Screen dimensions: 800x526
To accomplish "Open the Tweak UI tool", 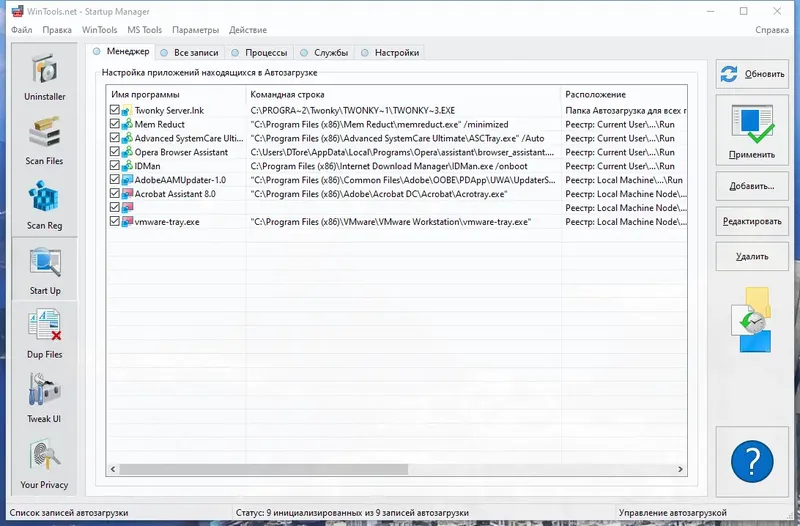I will click(x=45, y=398).
